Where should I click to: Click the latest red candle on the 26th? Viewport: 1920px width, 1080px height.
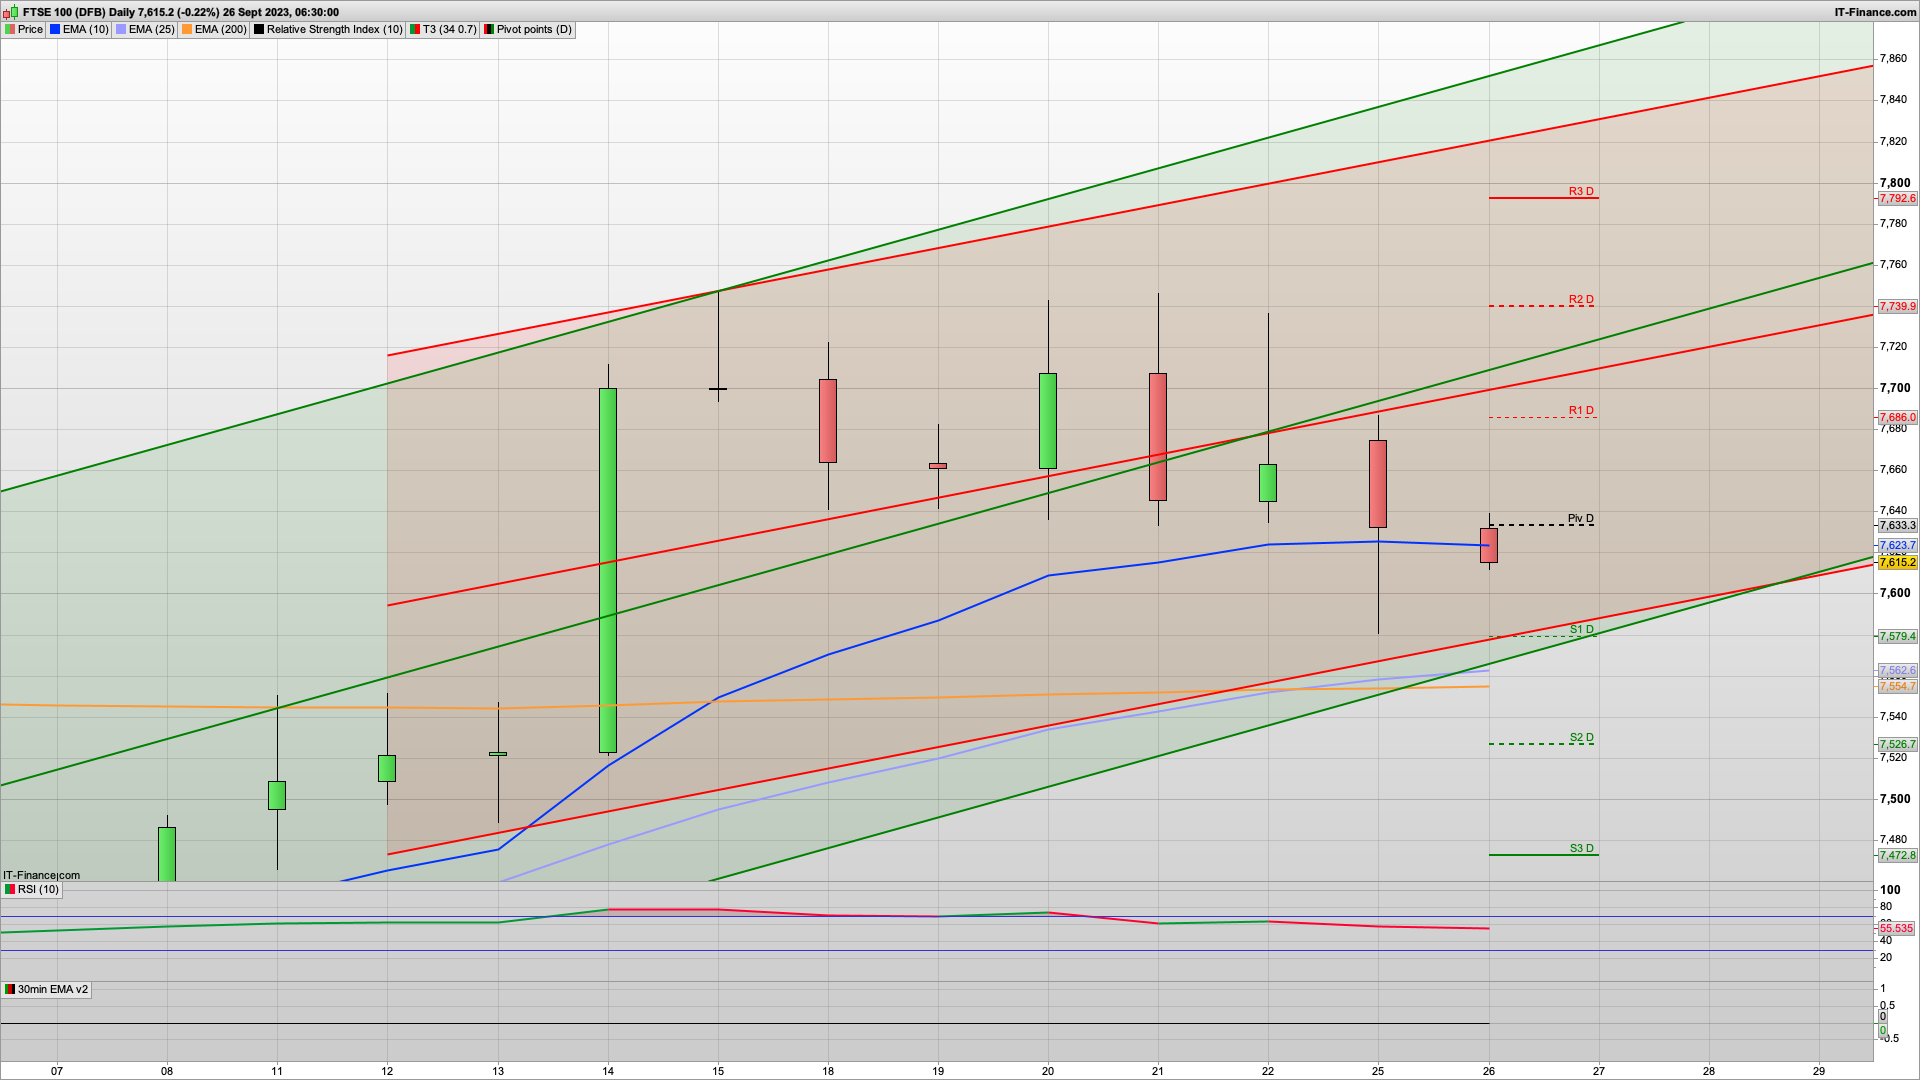click(x=1489, y=545)
